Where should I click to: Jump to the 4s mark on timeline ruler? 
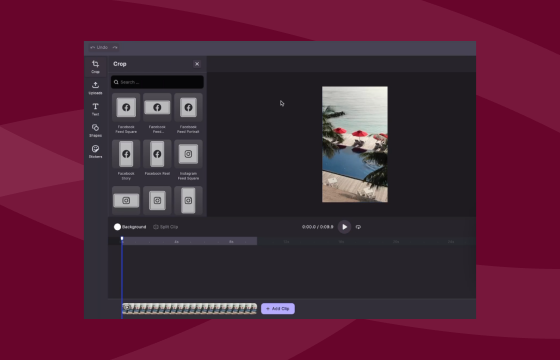click(176, 242)
